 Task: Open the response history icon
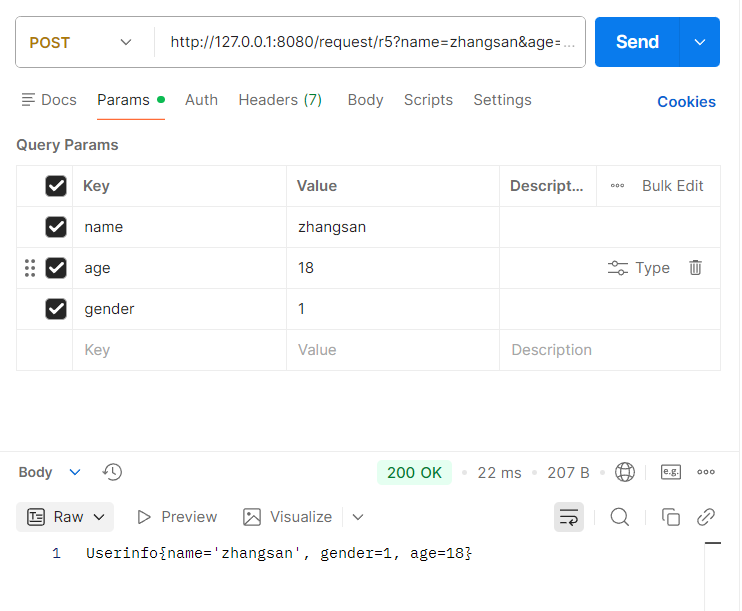click(x=112, y=472)
